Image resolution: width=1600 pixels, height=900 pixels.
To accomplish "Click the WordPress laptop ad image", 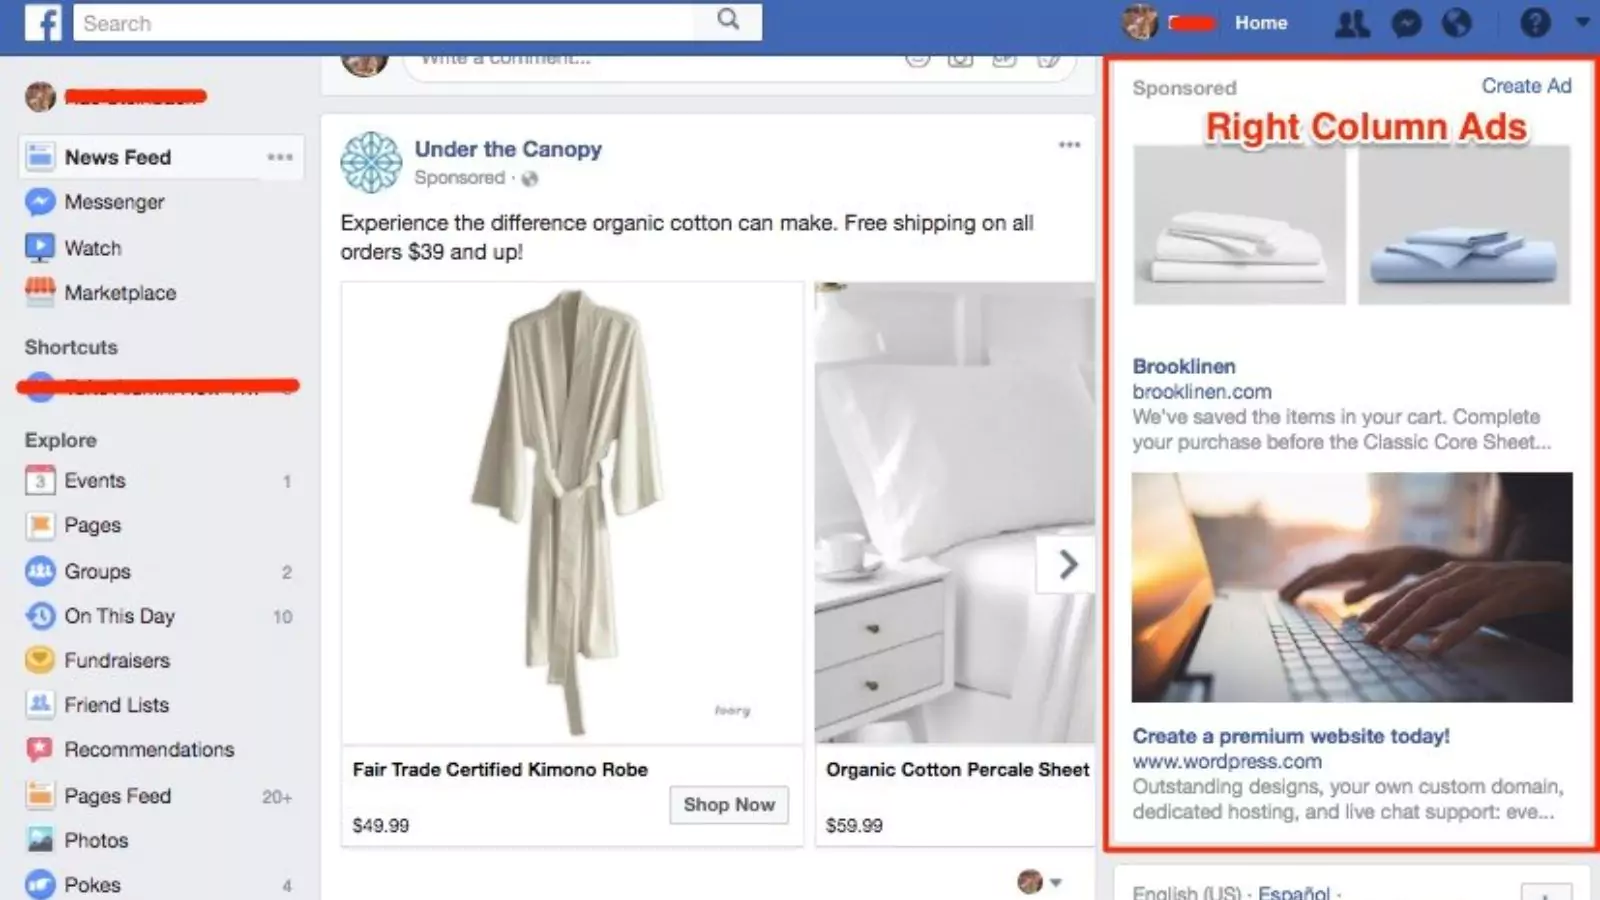I will tap(1352, 587).
